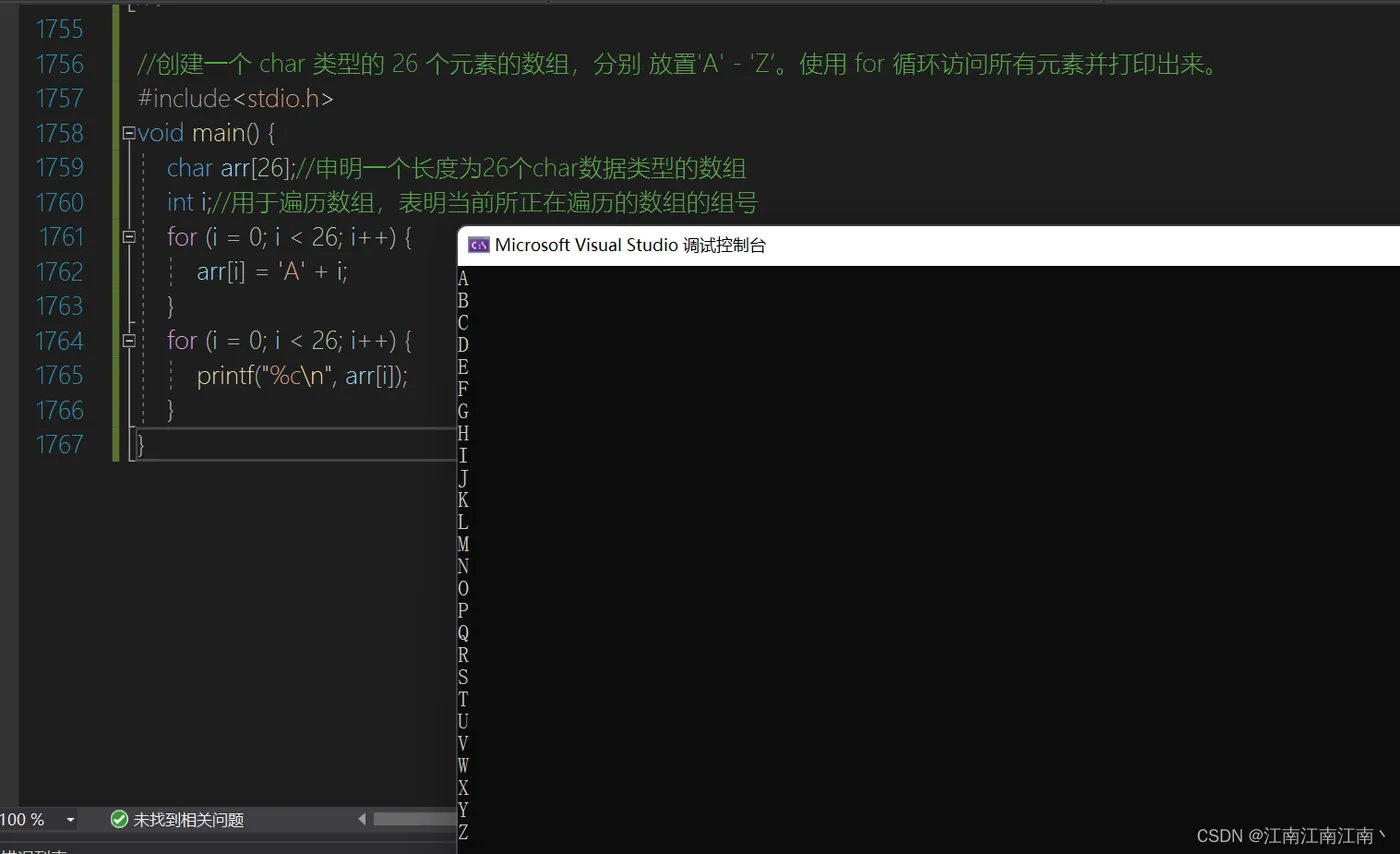Click the green checkmark status icon

[119, 820]
